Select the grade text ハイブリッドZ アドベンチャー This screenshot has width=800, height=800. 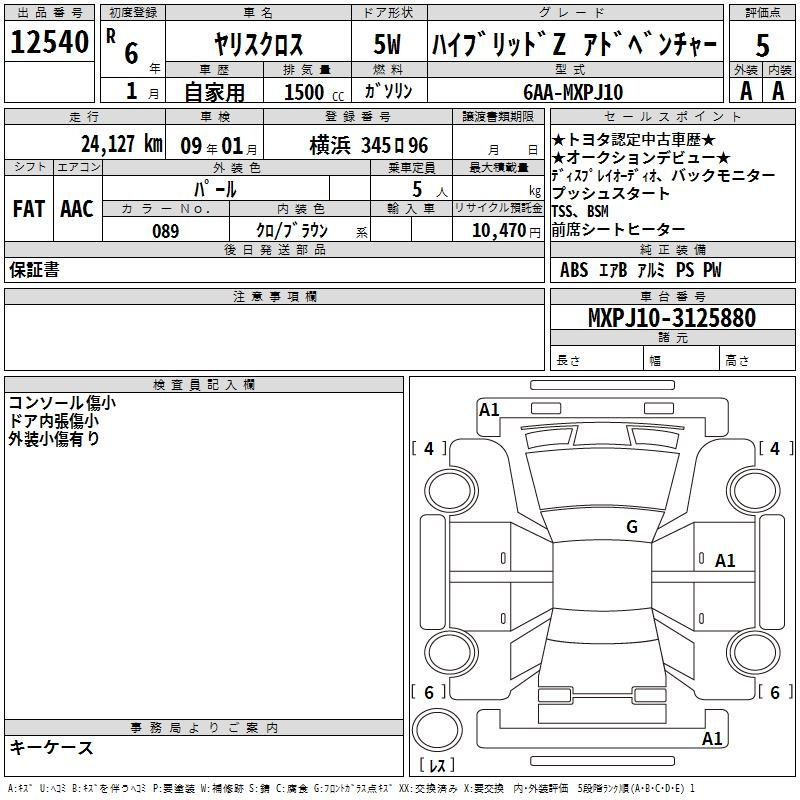pyautogui.click(x=574, y=44)
